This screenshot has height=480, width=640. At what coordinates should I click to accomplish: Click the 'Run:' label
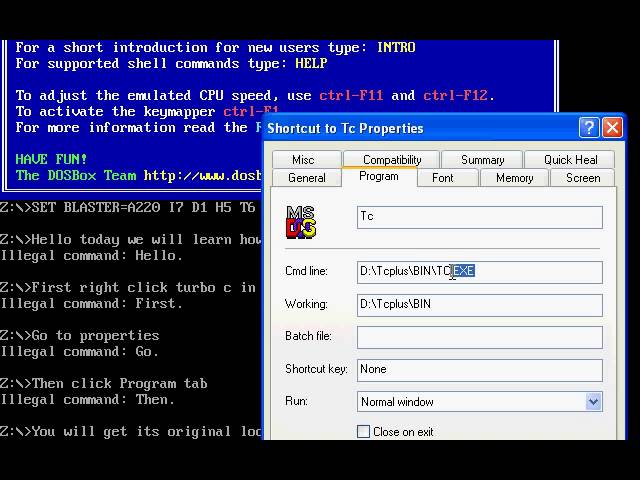[297, 401]
